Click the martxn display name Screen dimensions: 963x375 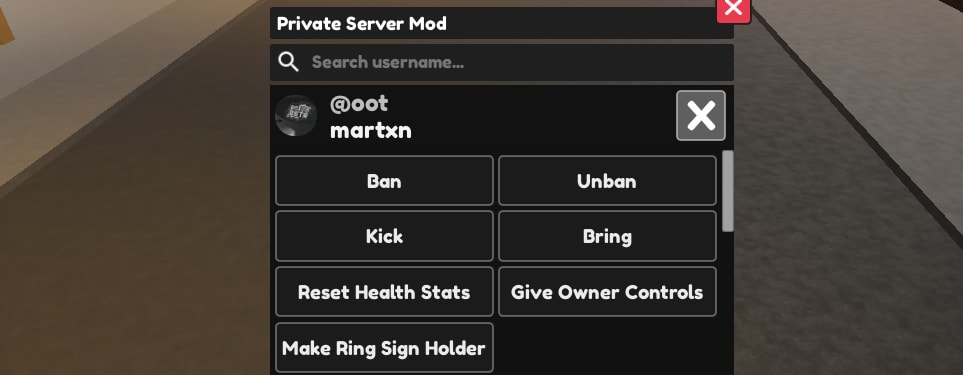click(x=371, y=131)
